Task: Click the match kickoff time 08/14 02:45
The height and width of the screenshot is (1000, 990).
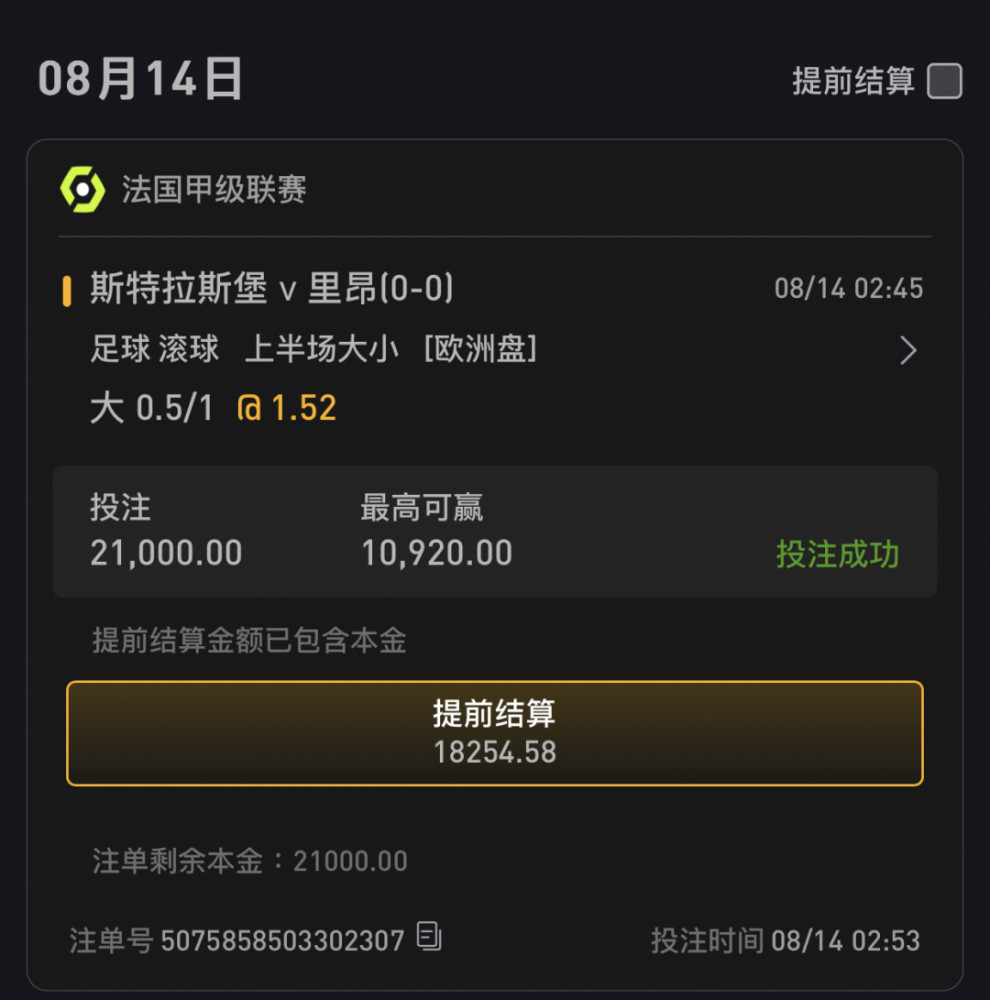Action: coord(848,289)
